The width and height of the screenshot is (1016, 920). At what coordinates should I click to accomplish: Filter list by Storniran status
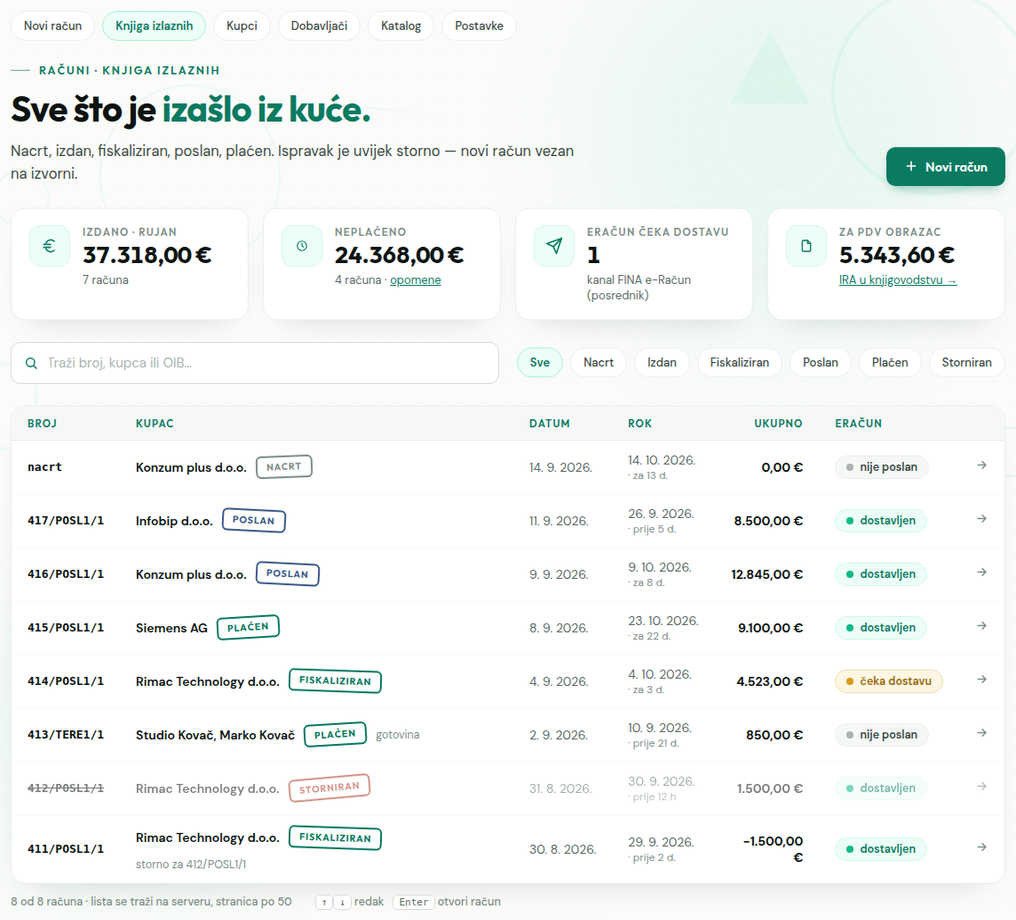click(967, 363)
